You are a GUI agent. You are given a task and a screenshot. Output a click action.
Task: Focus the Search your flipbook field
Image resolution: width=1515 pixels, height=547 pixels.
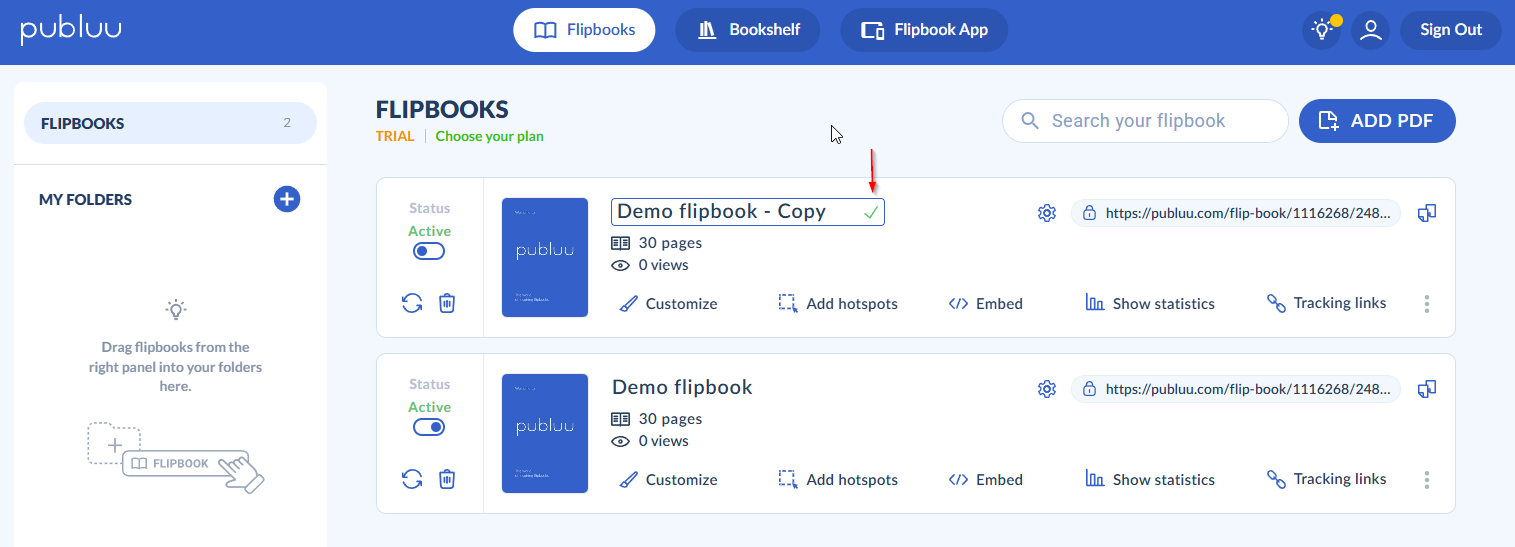[x=1145, y=121]
